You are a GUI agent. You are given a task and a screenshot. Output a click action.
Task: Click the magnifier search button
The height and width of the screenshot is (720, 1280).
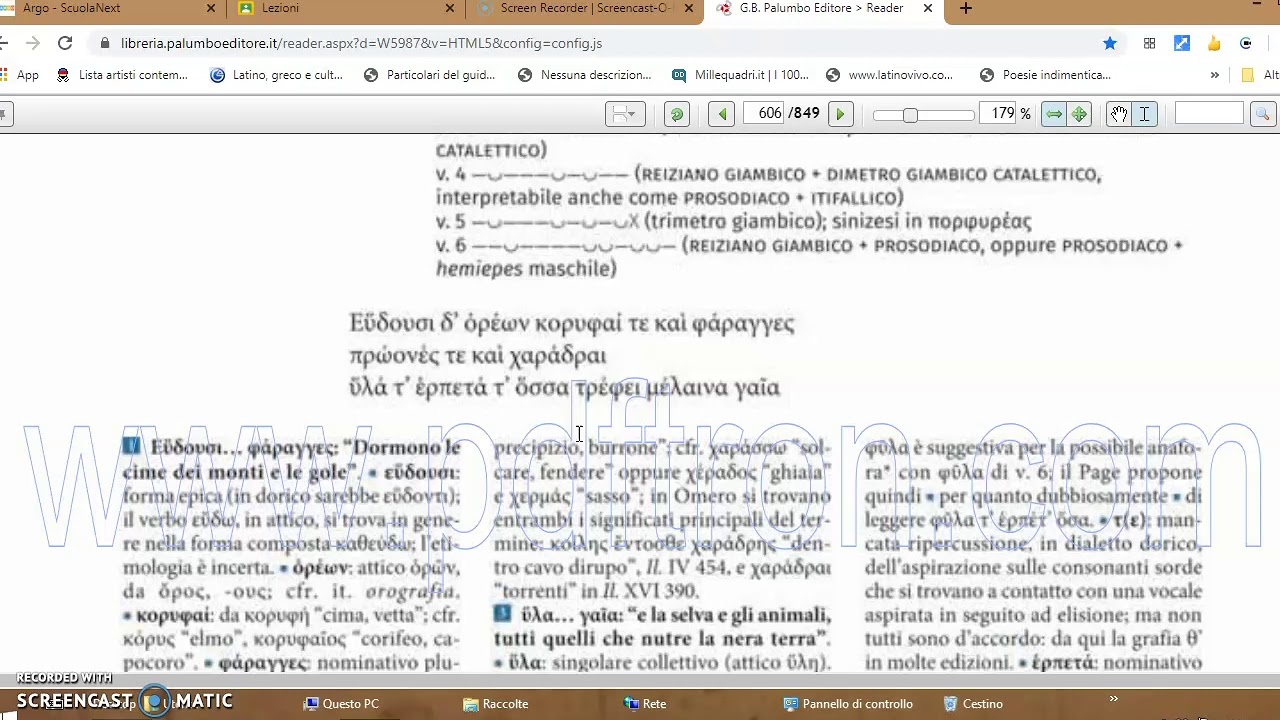tap(1262, 114)
